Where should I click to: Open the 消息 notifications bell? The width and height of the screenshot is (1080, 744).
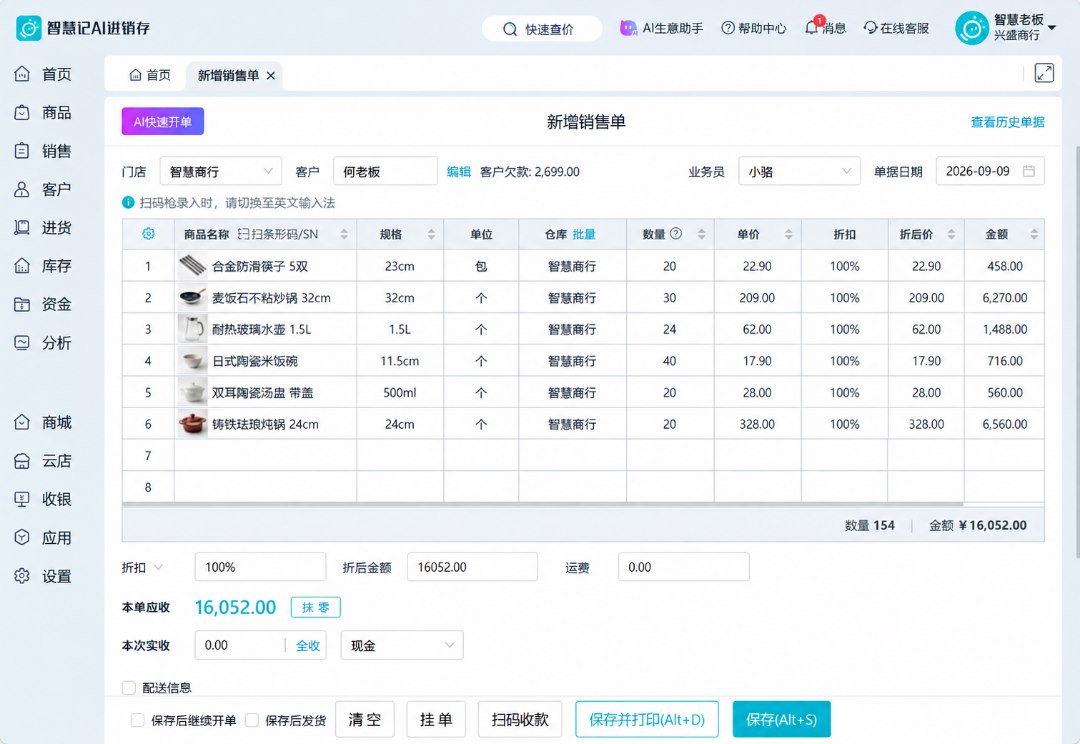point(812,28)
